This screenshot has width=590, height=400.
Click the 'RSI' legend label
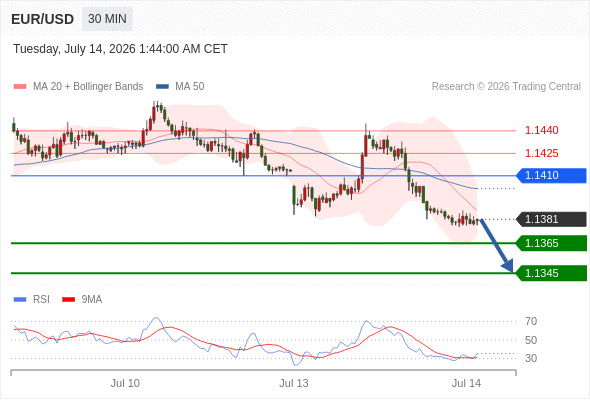coord(41,300)
